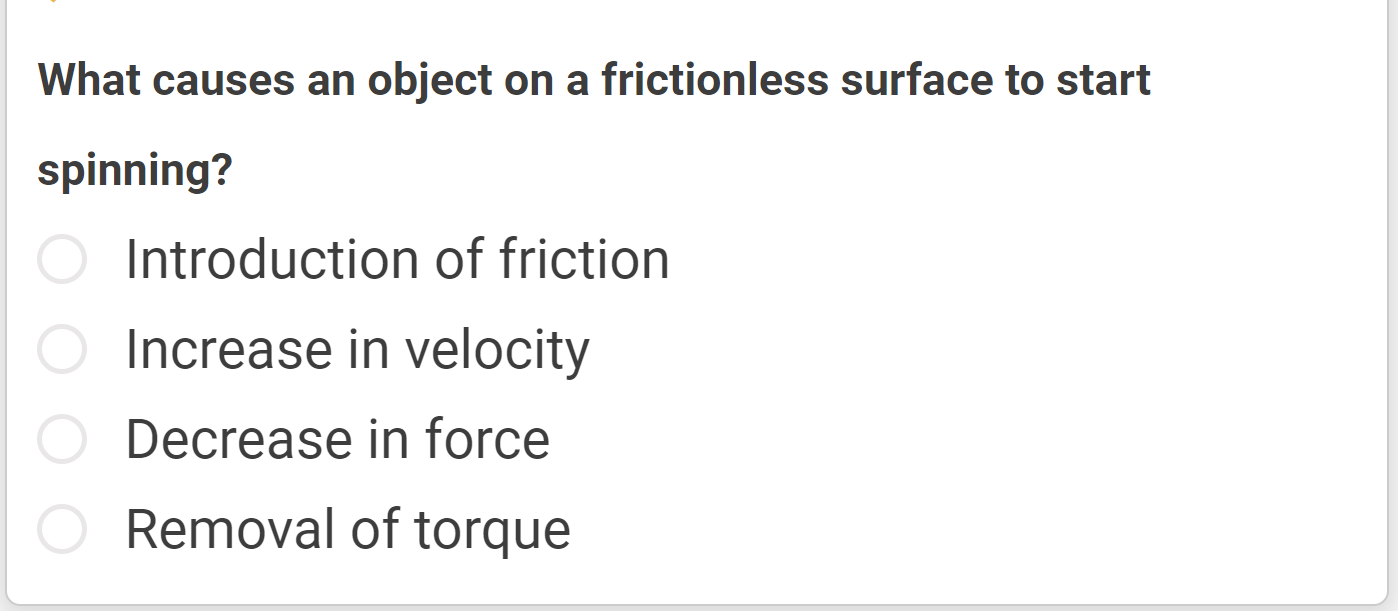The image size is (1398, 611).
Task: Click the second answer choice row
Action: [x=300, y=349]
